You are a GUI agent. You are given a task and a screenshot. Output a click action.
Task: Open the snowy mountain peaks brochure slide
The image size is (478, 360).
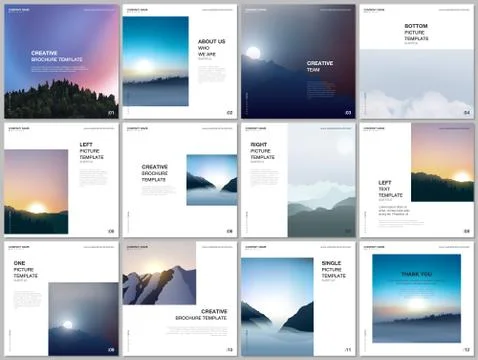[x=180, y=299]
